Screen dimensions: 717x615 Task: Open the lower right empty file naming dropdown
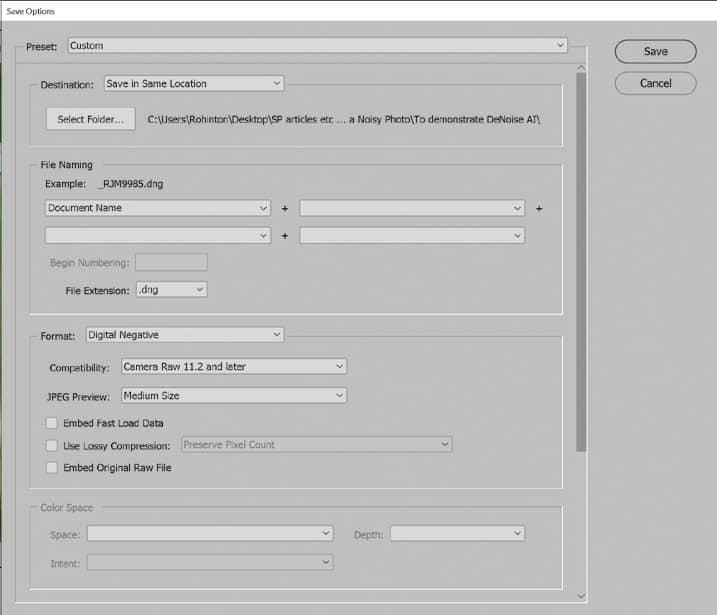[x=412, y=235]
